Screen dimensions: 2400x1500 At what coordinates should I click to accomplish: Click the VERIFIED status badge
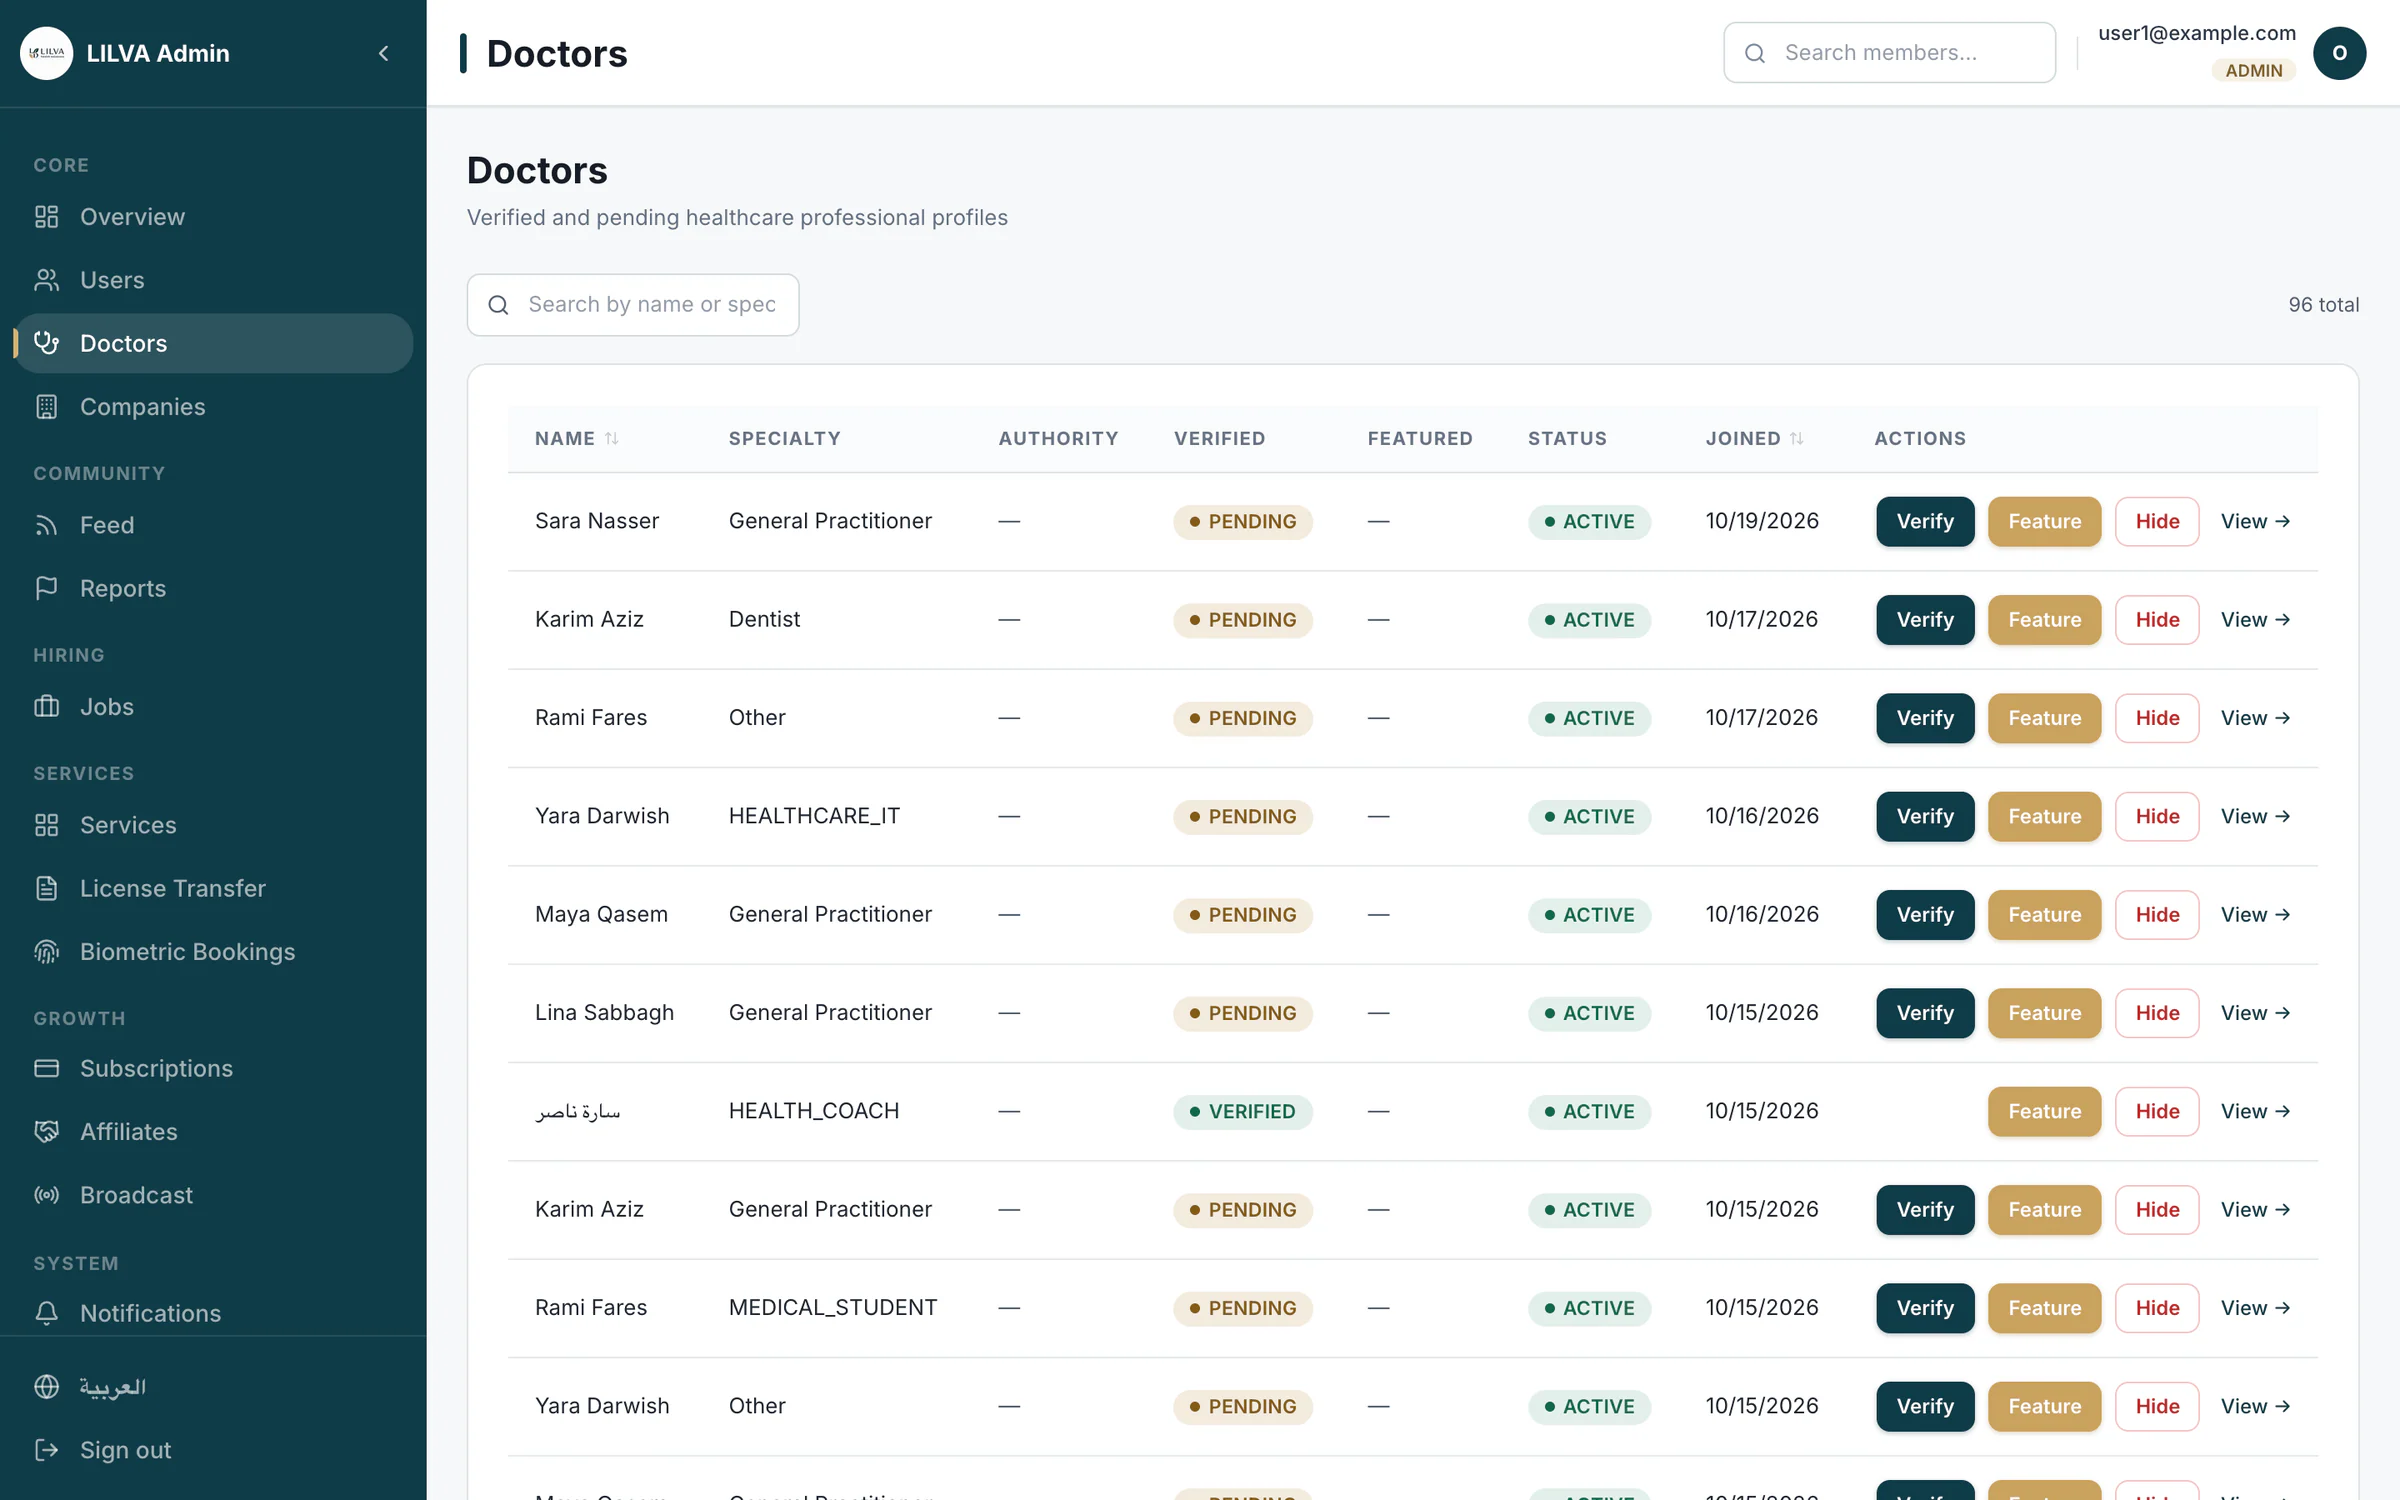pyautogui.click(x=1243, y=1111)
